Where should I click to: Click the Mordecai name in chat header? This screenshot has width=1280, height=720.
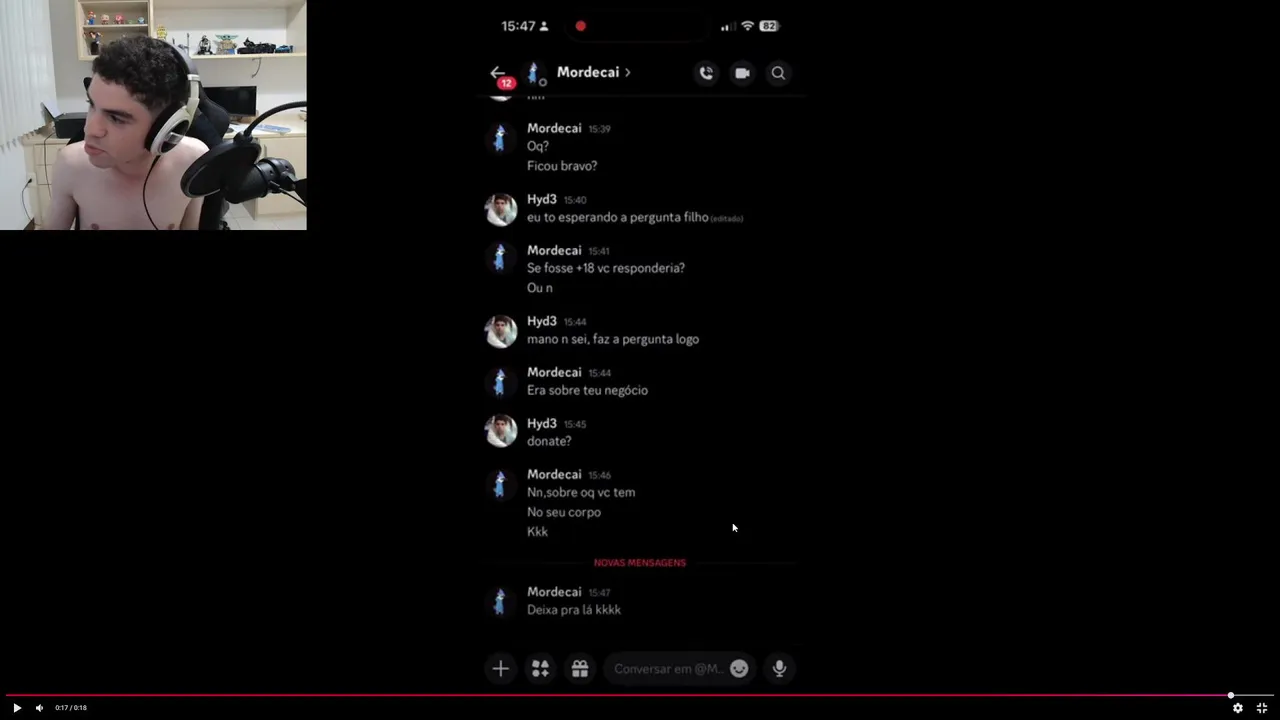(587, 72)
